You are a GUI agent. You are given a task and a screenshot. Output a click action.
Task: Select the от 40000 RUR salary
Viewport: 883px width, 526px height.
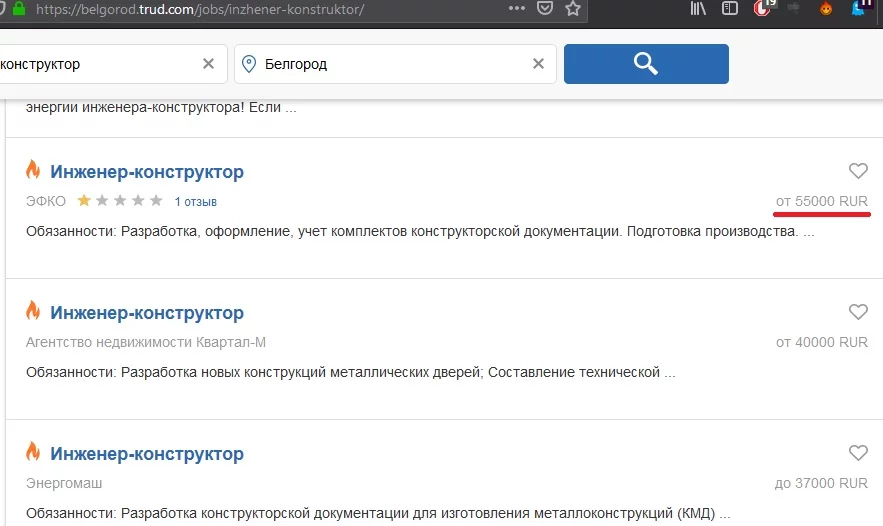pos(822,342)
